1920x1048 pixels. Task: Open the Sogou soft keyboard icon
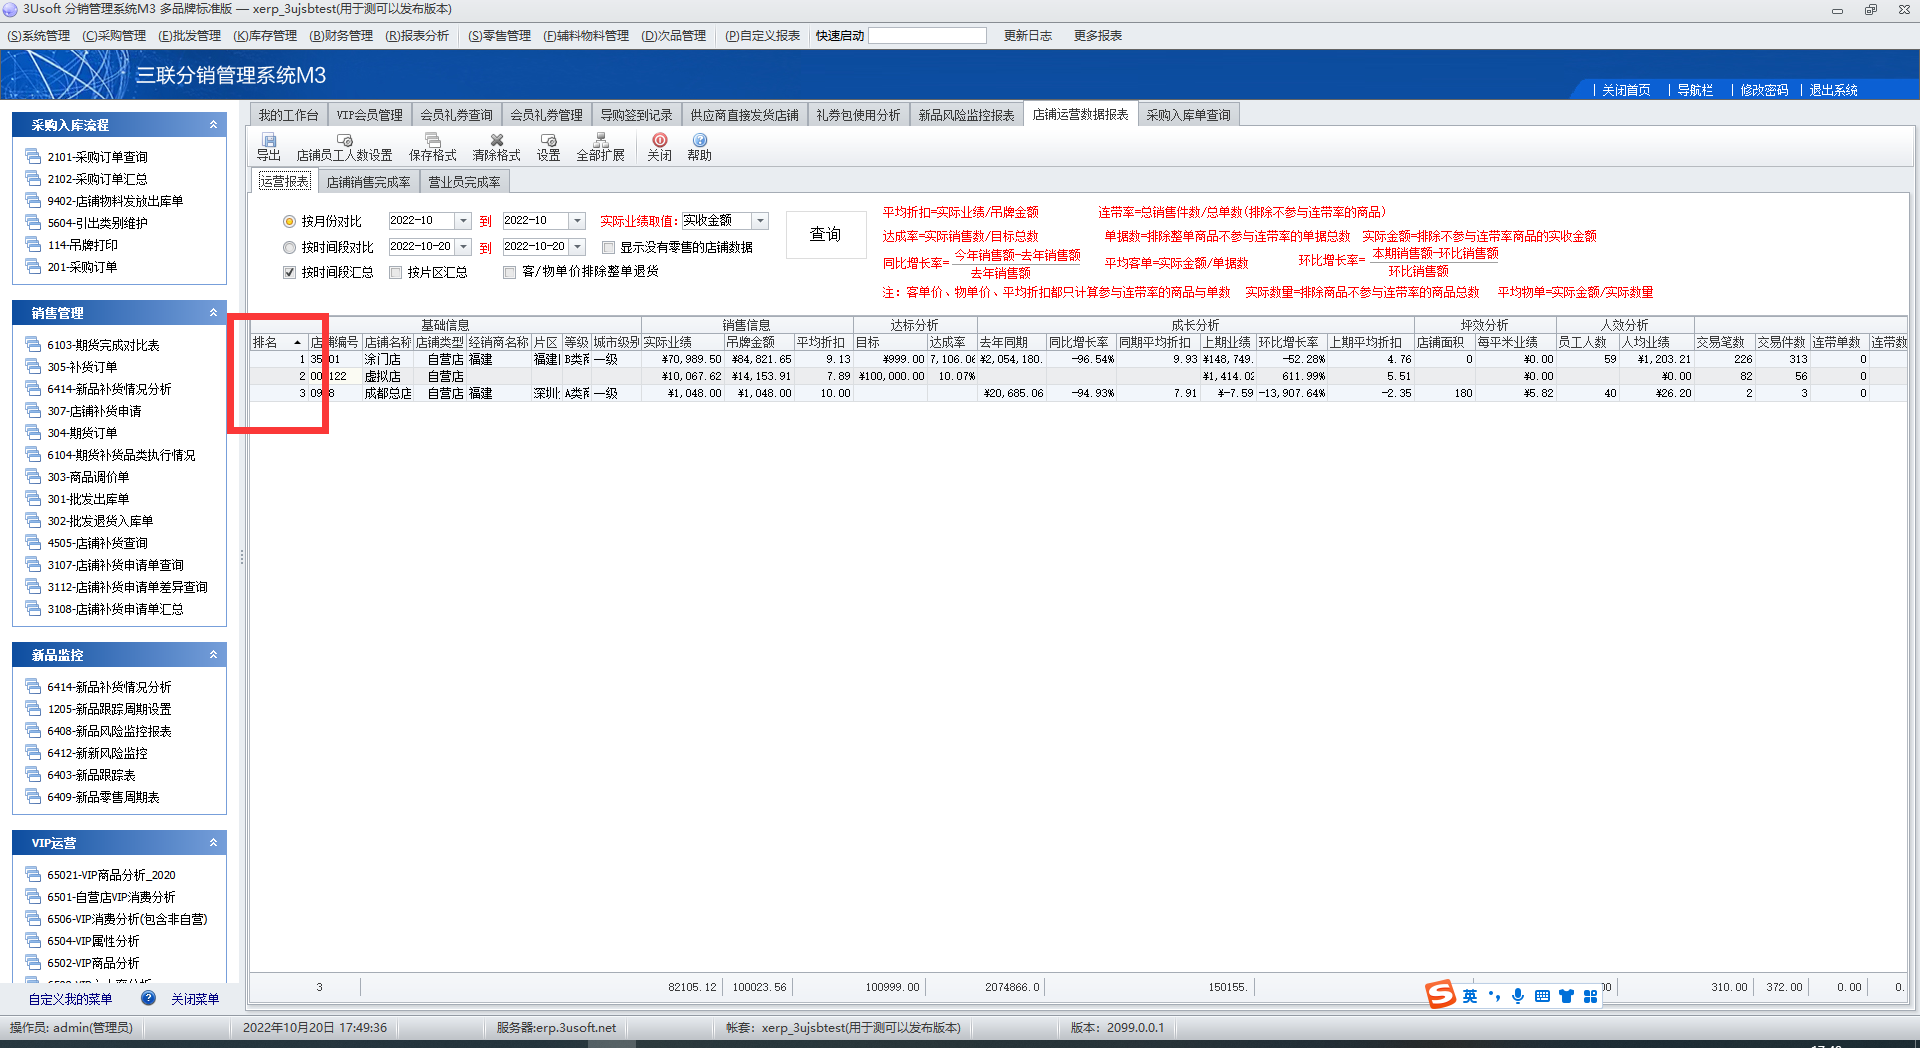coord(1542,996)
